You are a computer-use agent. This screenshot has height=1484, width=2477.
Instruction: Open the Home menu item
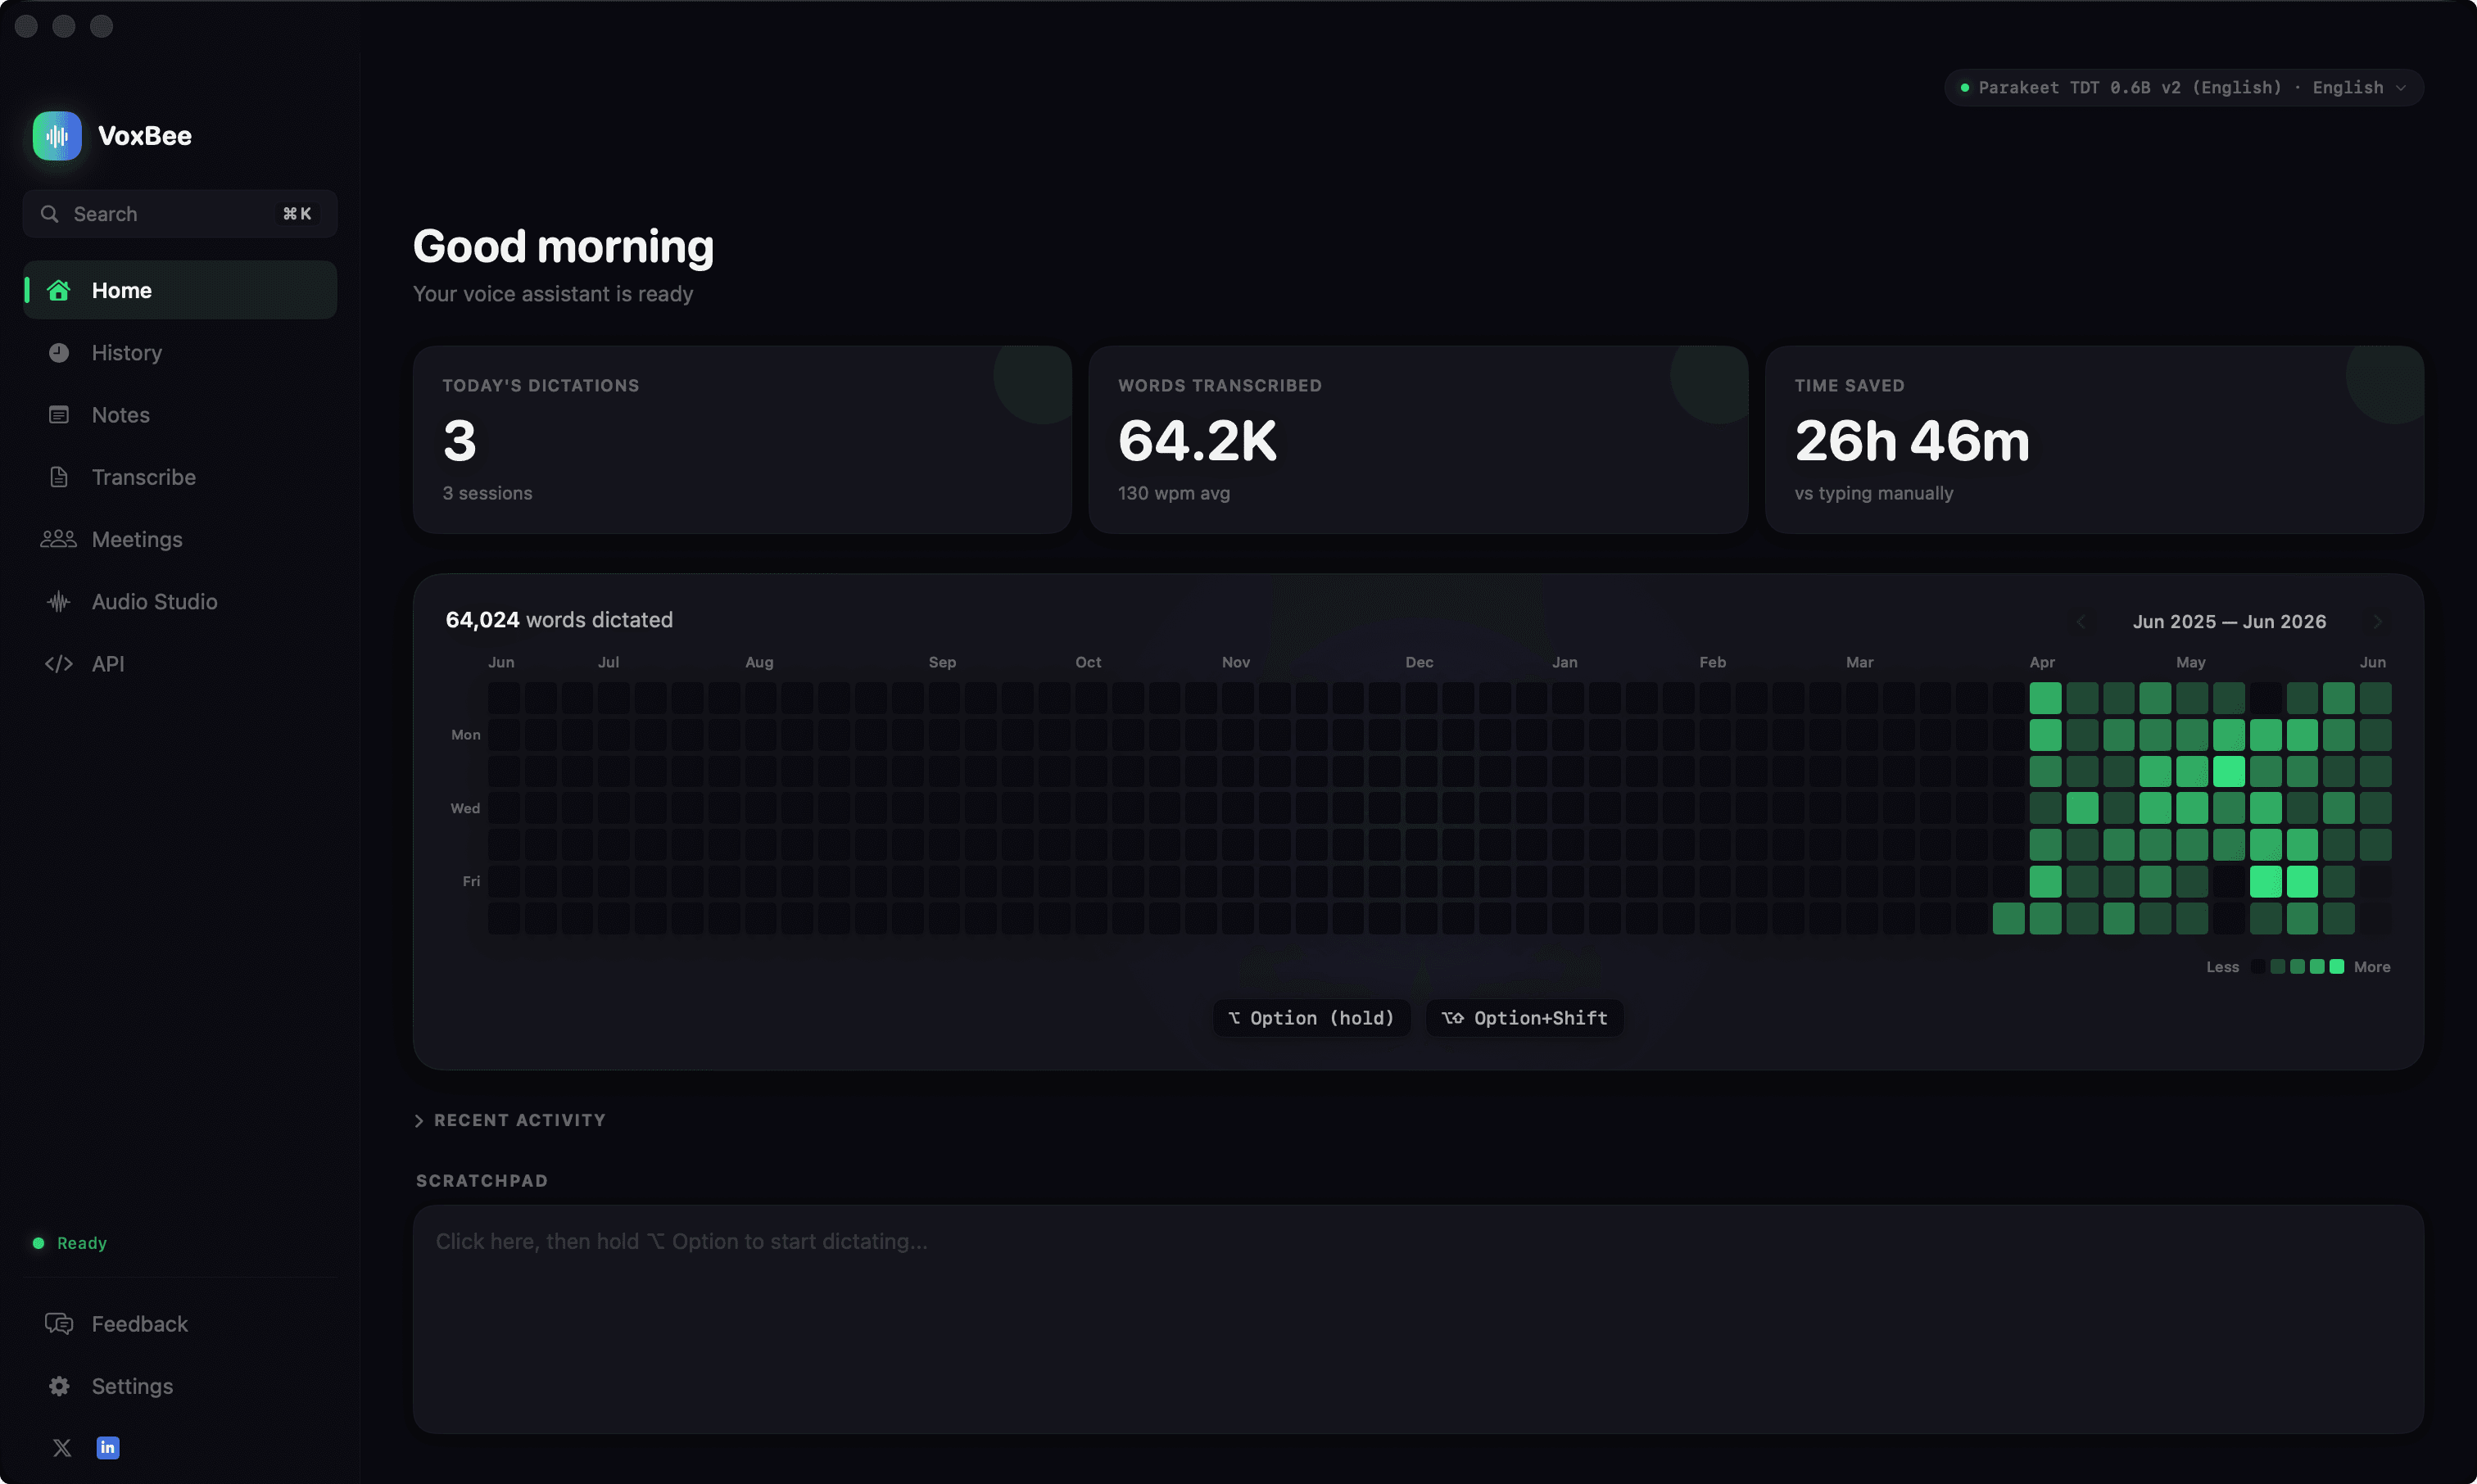pyautogui.click(x=180, y=290)
